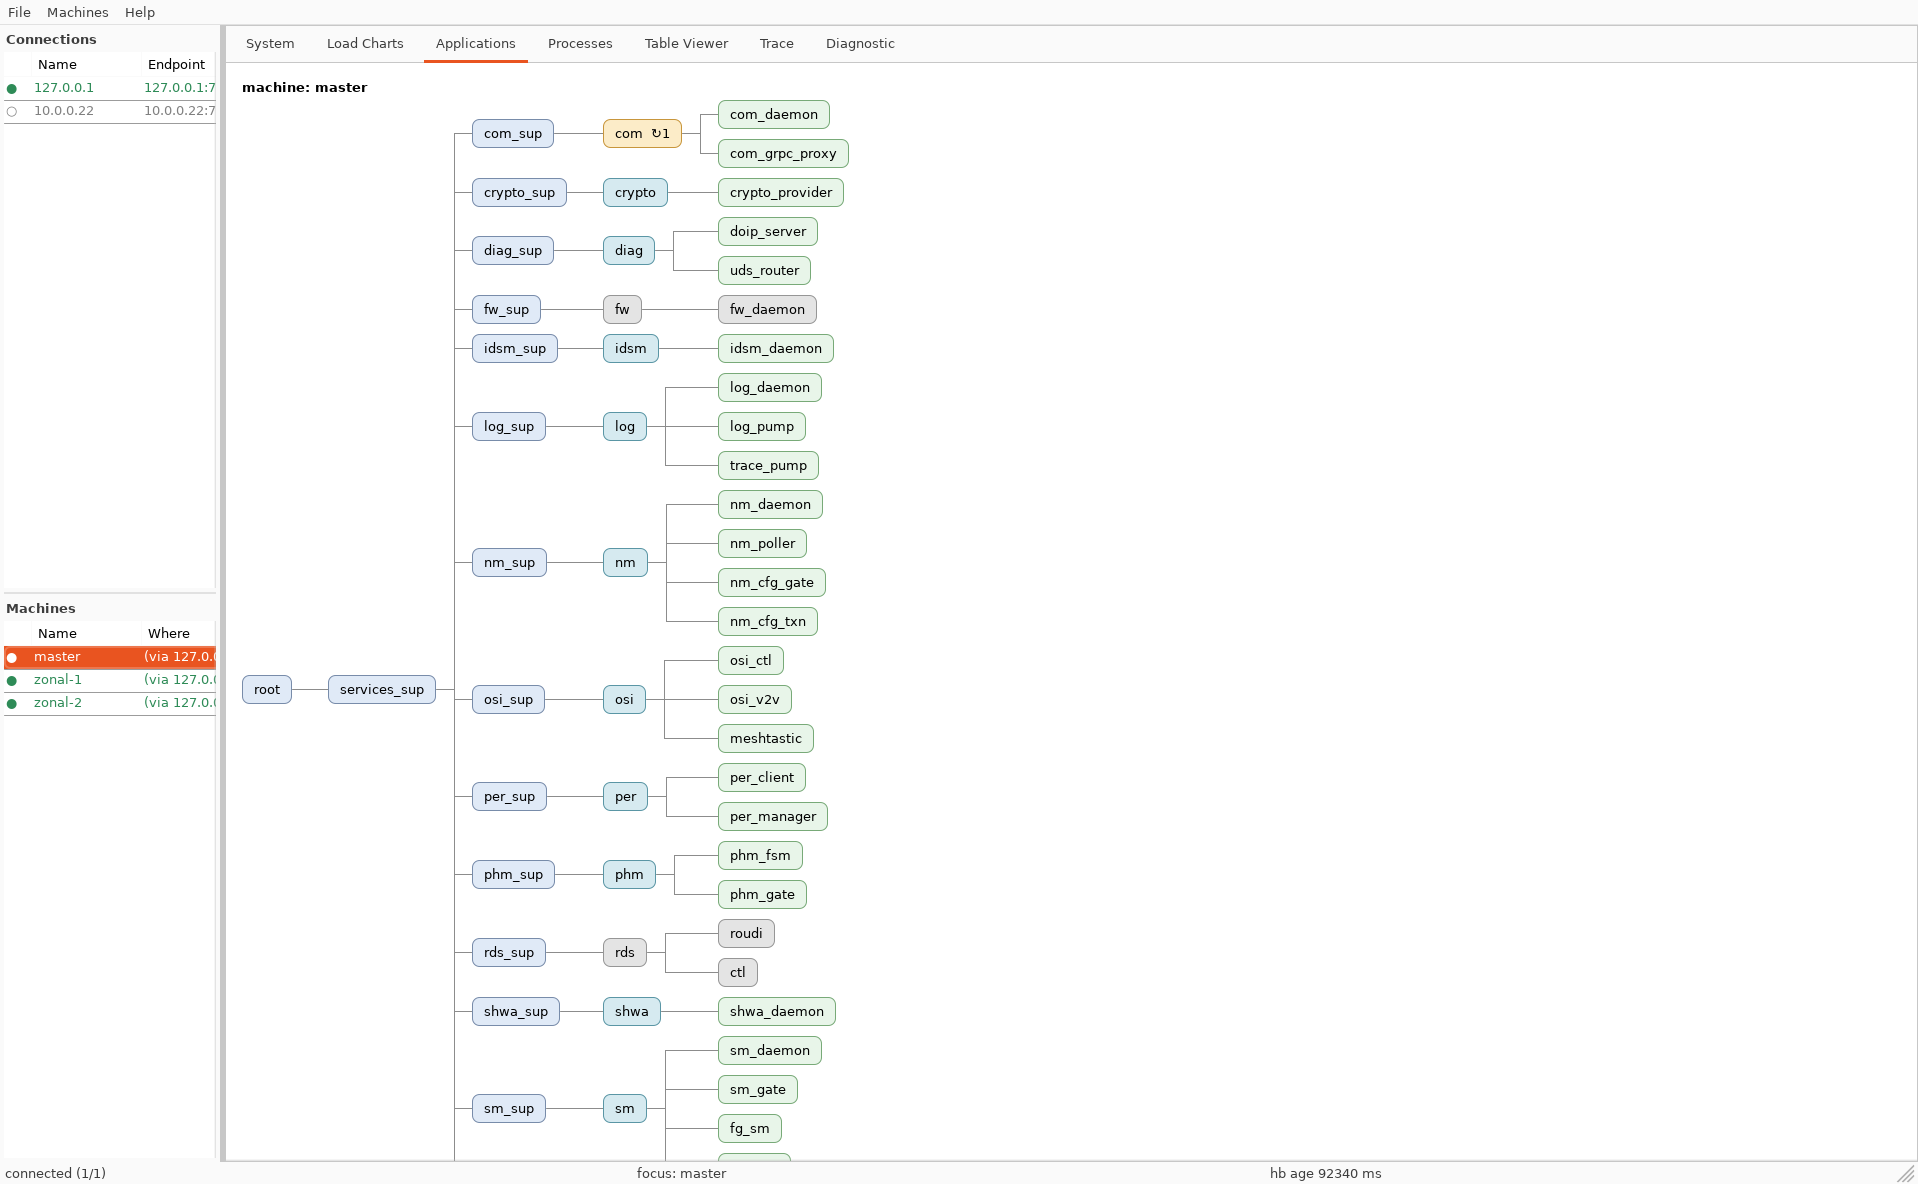Select the services_sup node

[x=382, y=690]
